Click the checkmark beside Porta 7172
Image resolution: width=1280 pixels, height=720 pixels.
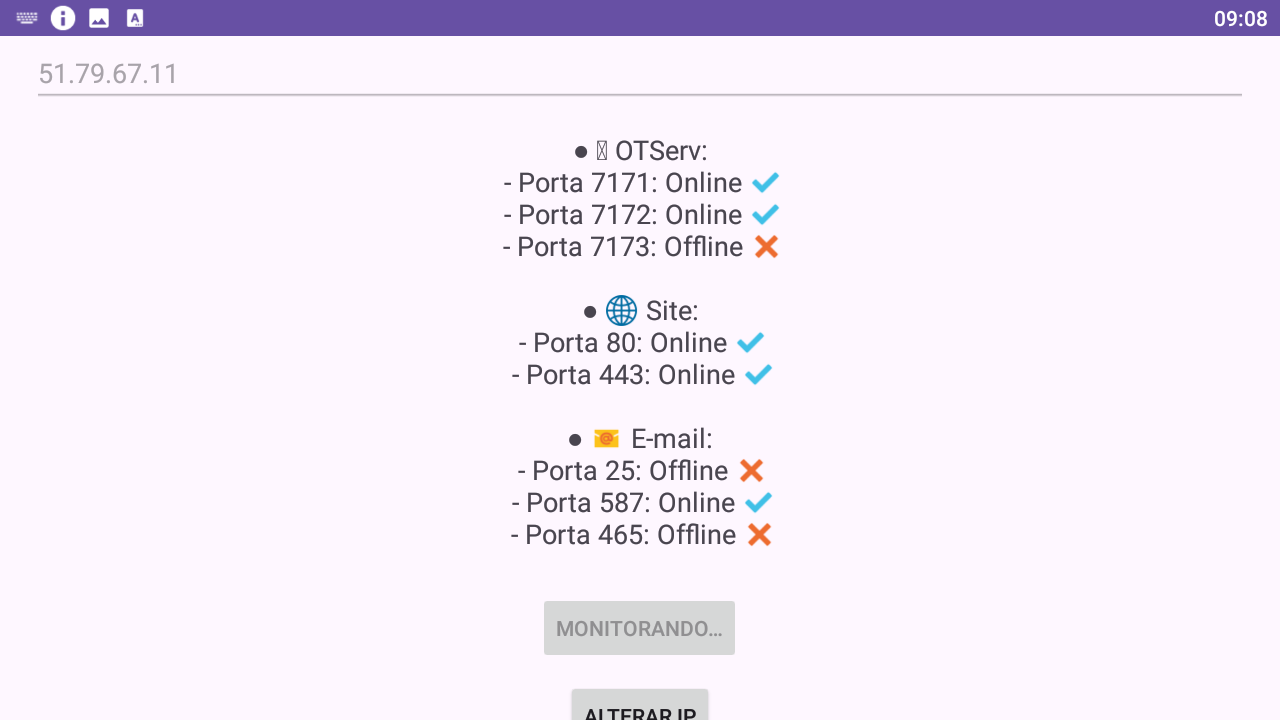(766, 215)
